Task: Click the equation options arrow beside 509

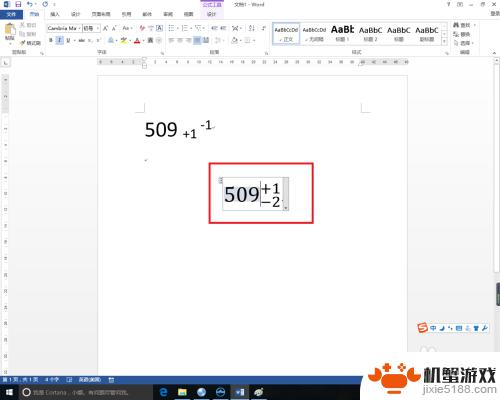Action: tap(286, 208)
